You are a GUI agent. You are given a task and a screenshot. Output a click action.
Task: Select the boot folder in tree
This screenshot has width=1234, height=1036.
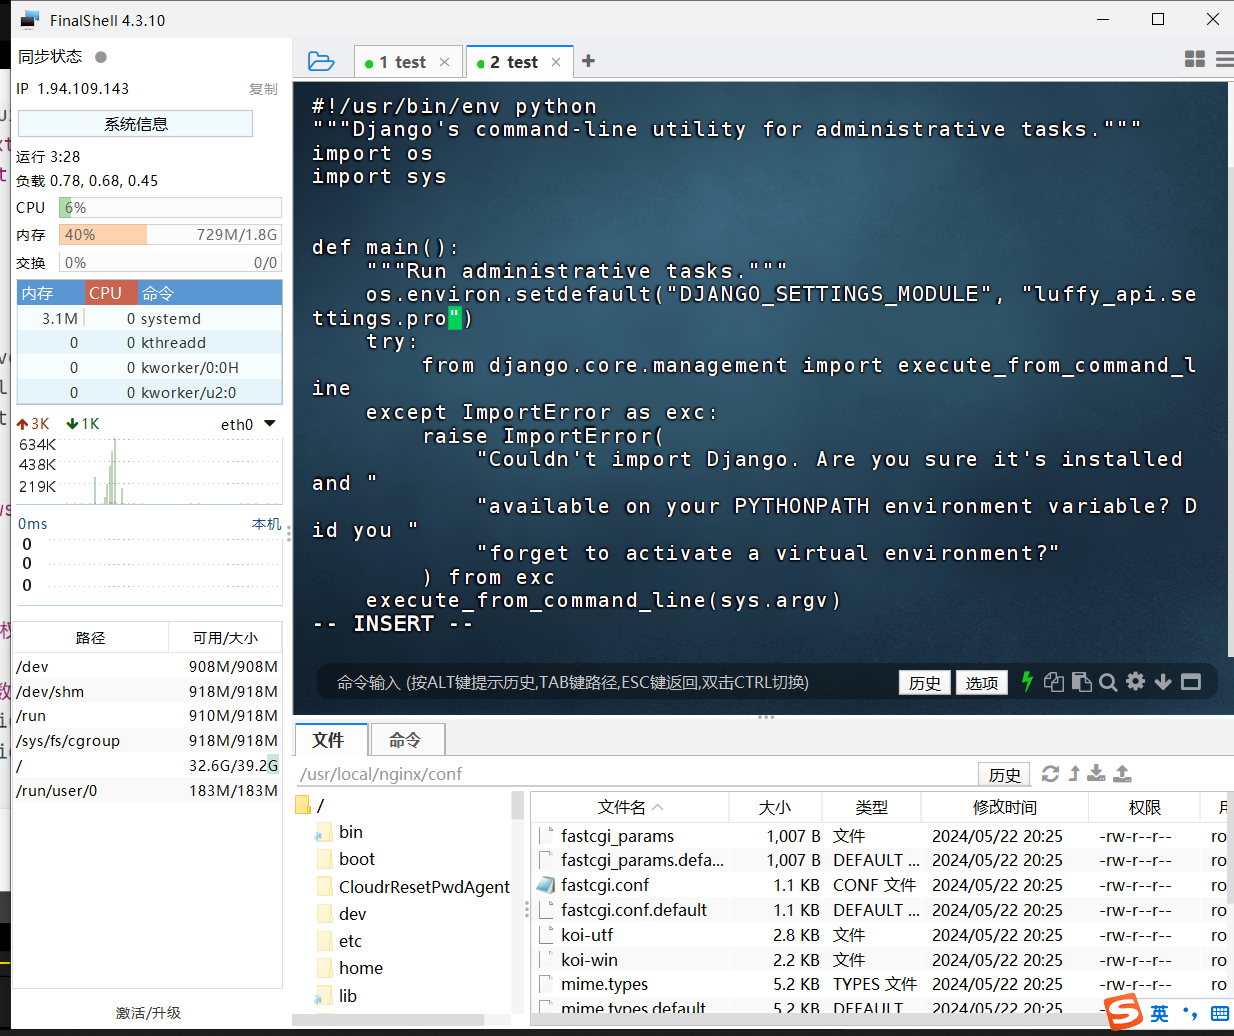coord(356,859)
